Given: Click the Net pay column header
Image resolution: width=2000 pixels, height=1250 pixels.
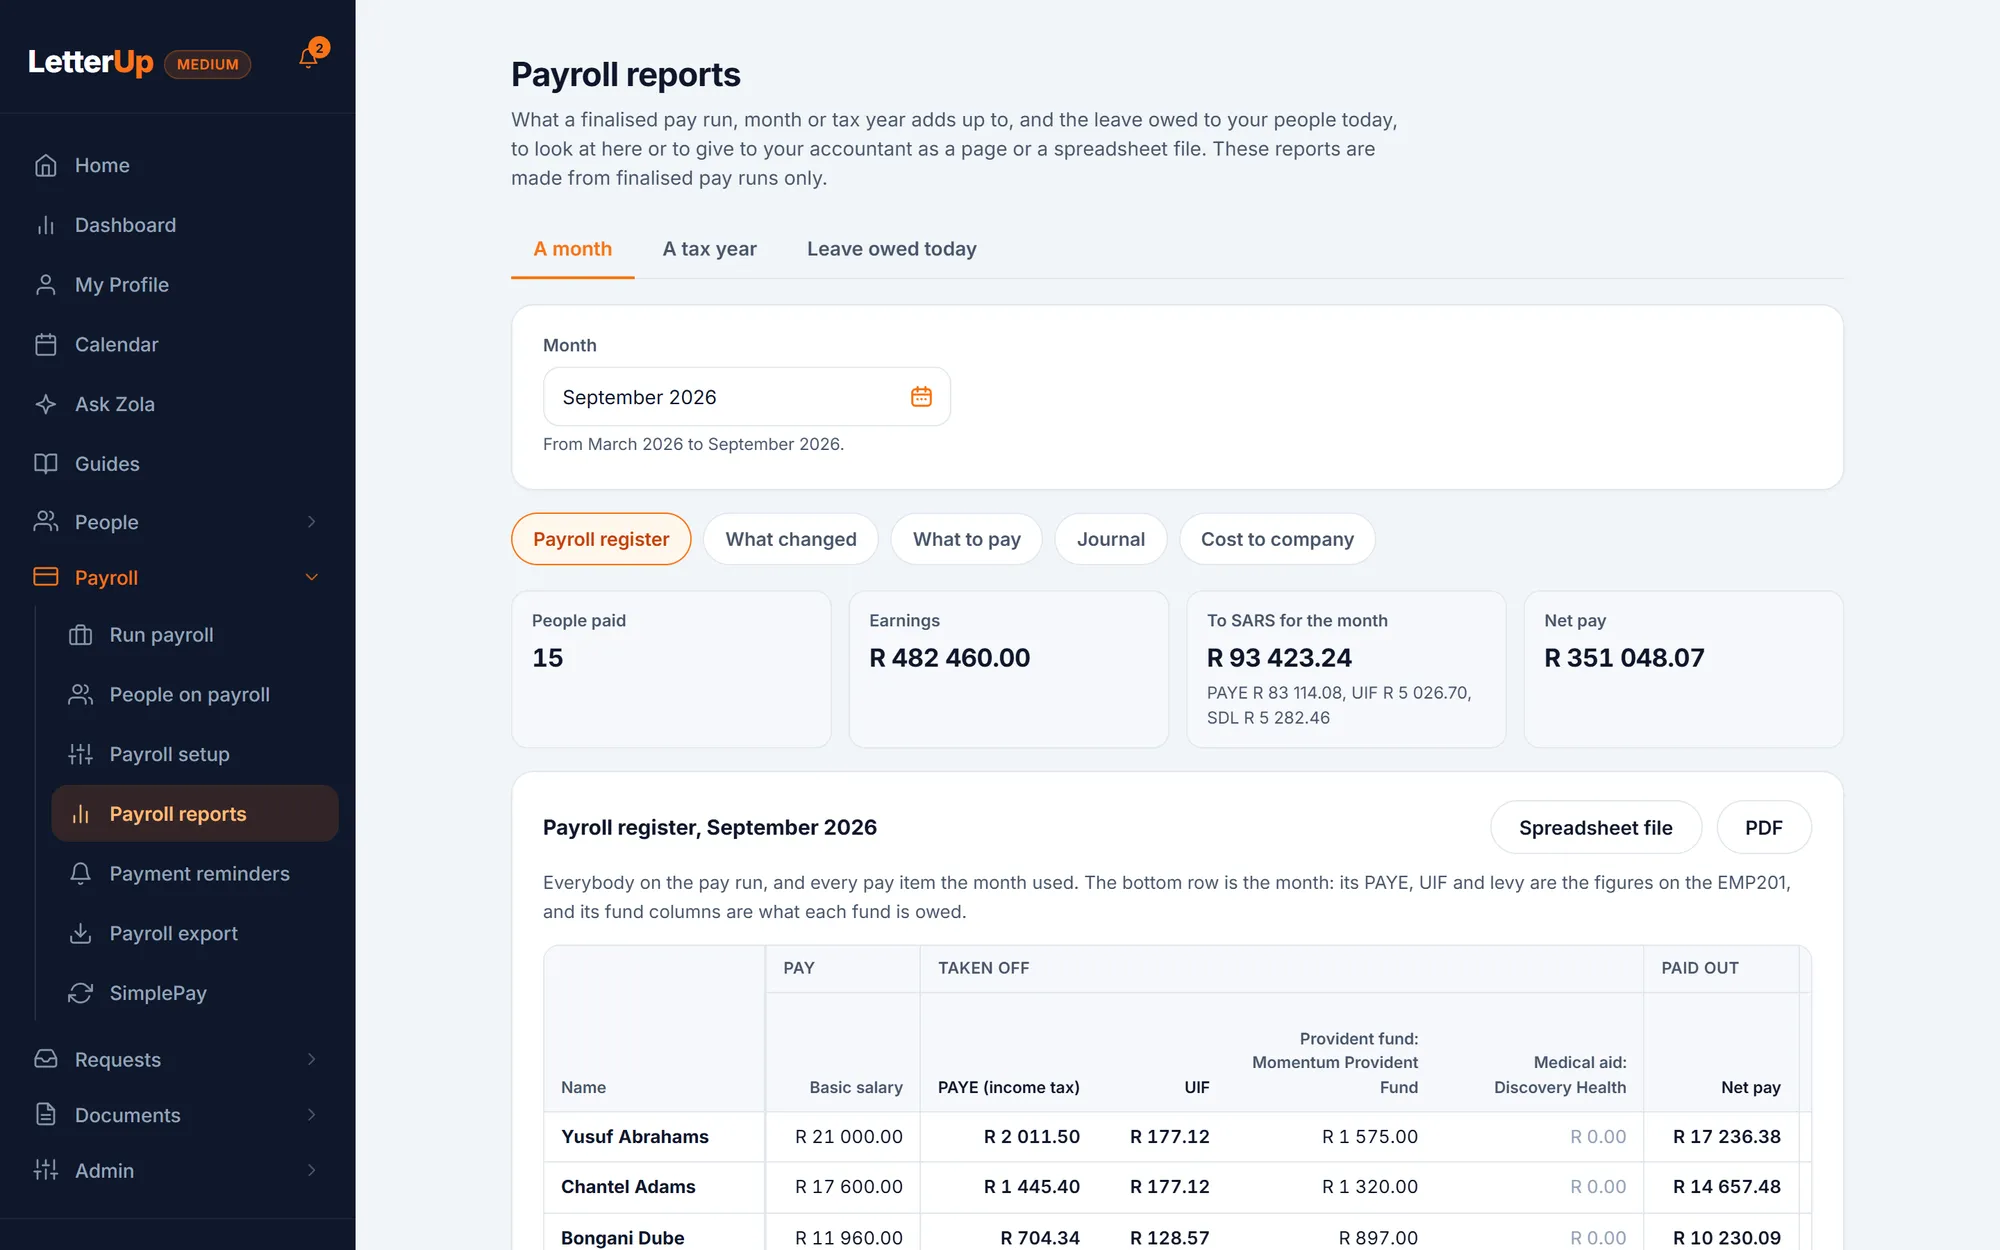Looking at the screenshot, I should 1750,1087.
